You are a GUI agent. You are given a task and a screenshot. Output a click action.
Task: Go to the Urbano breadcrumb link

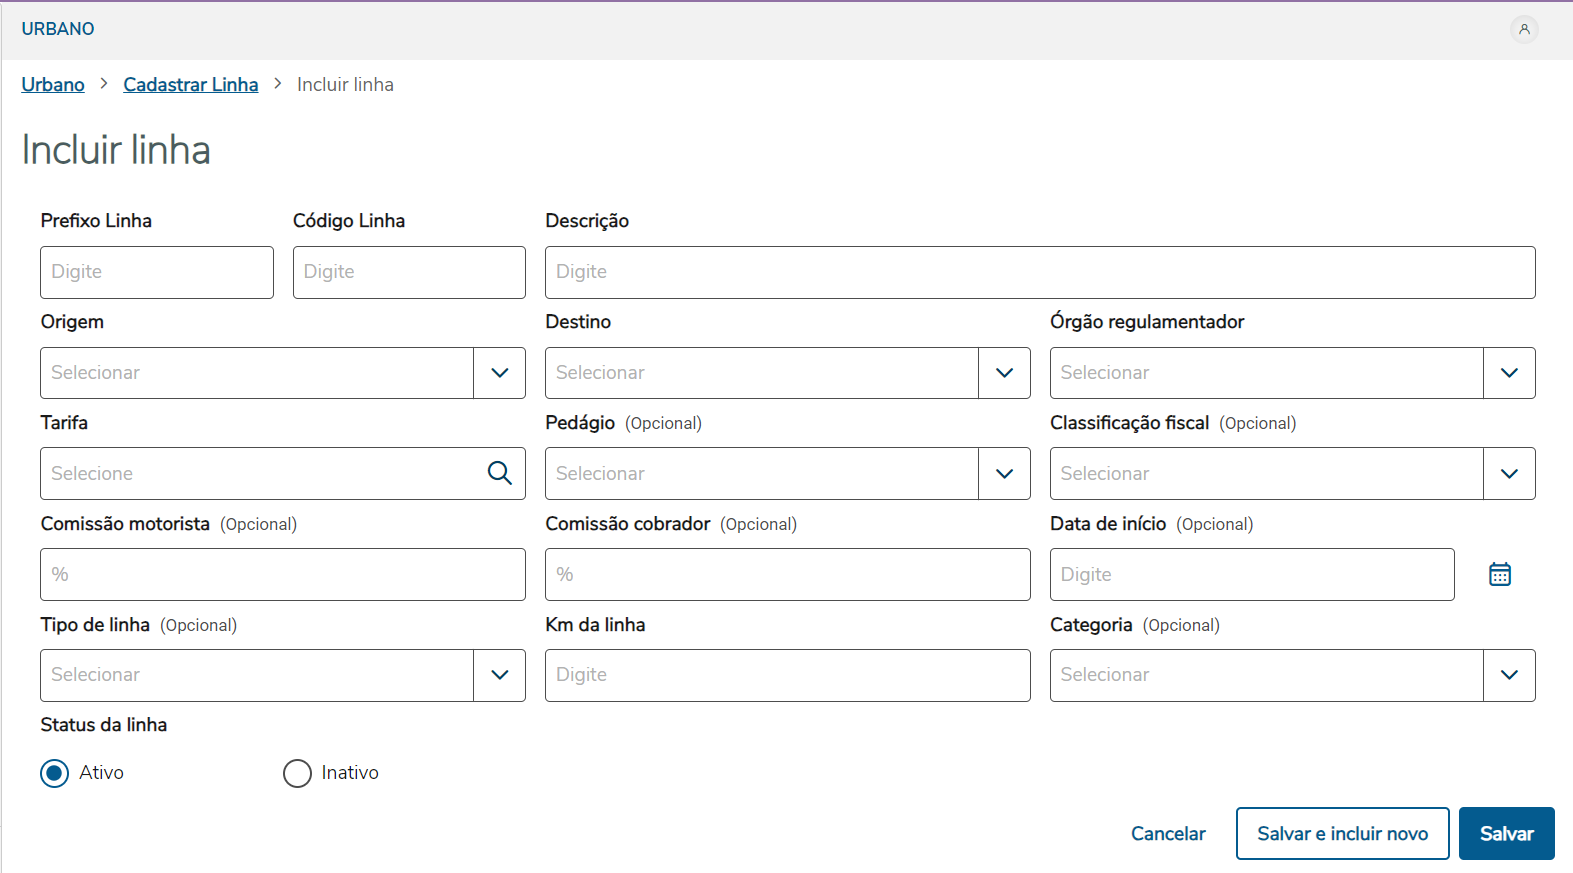coord(53,85)
